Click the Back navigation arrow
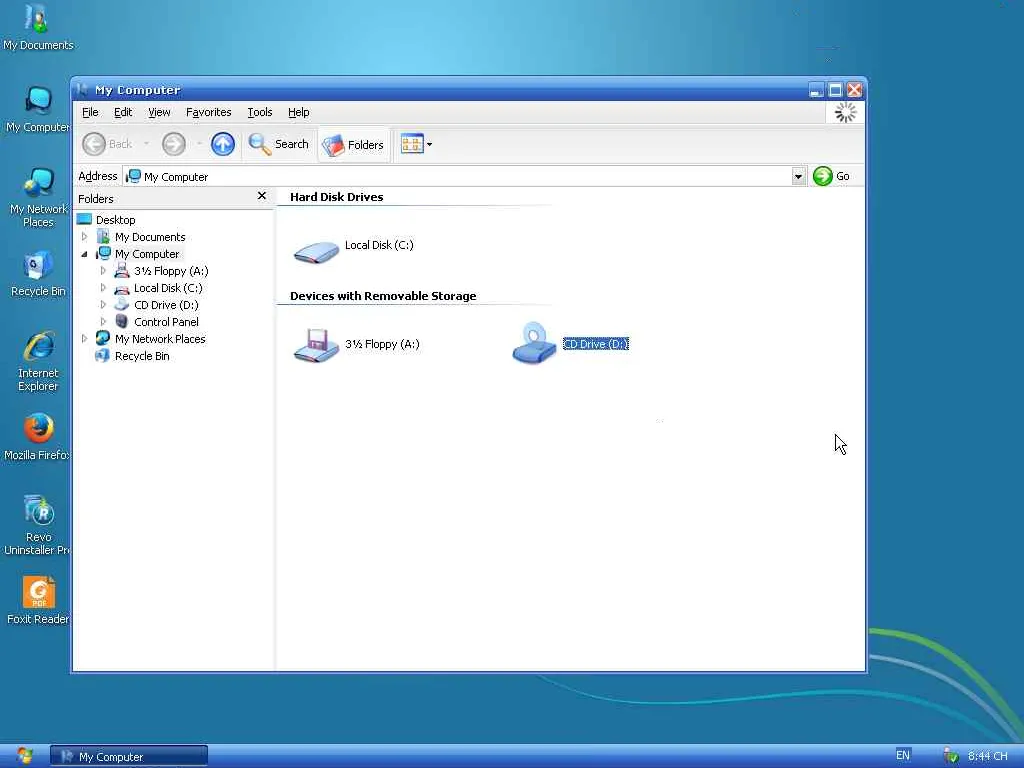 pyautogui.click(x=94, y=144)
